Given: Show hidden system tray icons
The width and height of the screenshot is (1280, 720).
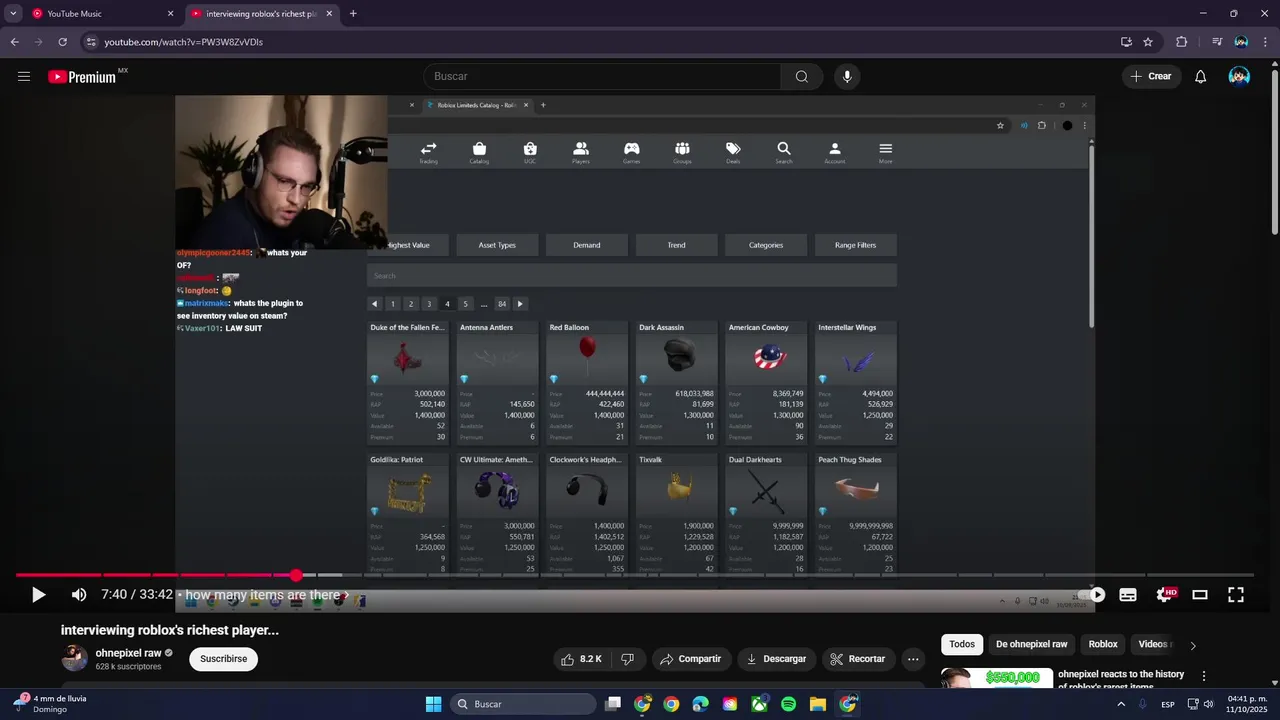Looking at the screenshot, I should tap(1120, 704).
